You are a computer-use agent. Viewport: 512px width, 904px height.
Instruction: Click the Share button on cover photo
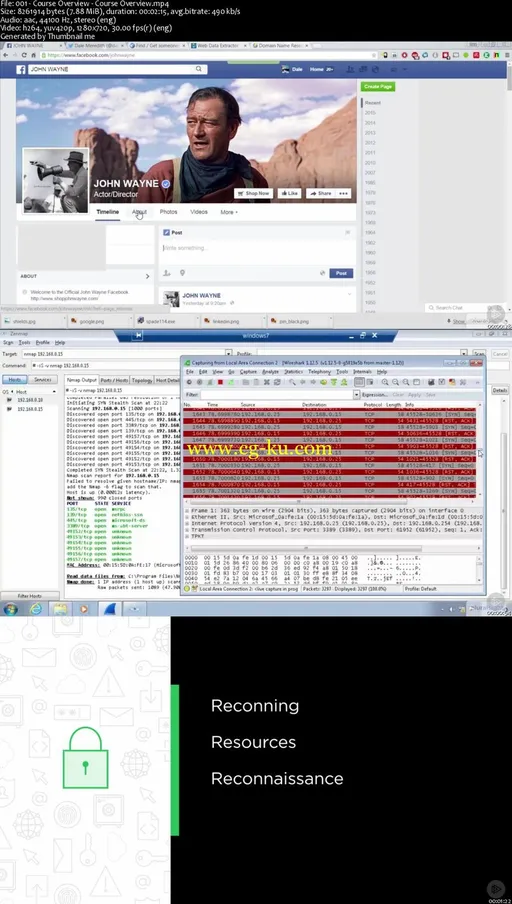[321, 194]
